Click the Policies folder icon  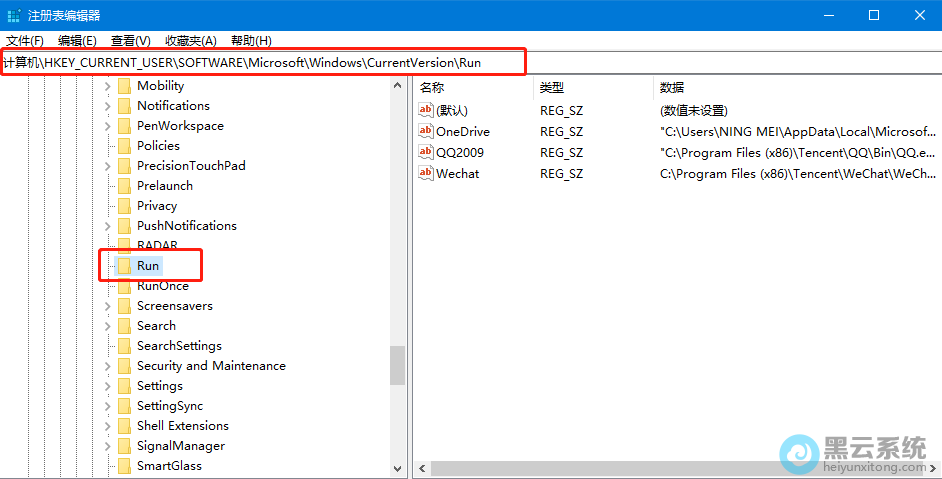coord(124,146)
